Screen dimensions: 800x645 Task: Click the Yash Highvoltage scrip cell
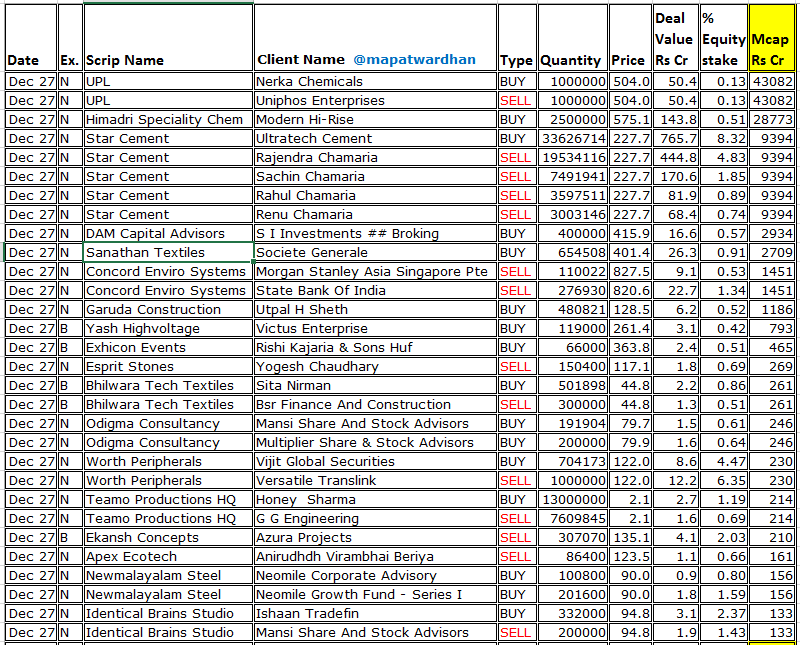pyautogui.click(x=168, y=328)
